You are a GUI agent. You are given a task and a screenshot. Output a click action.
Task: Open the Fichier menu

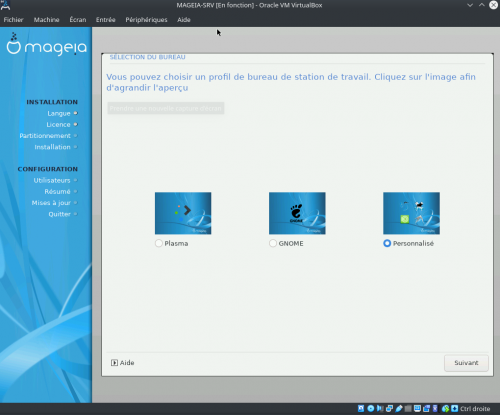pyautogui.click(x=13, y=20)
